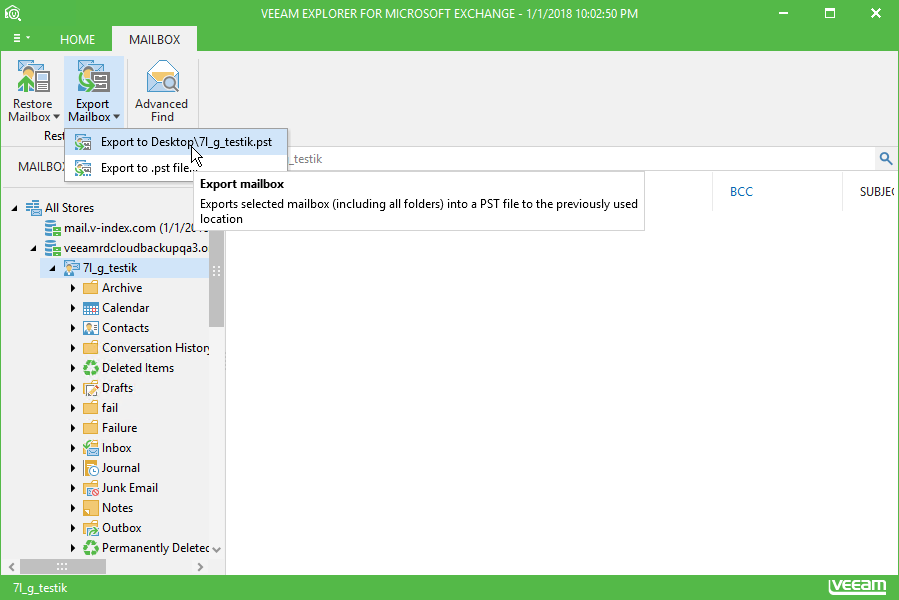The height and width of the screenshot is (600, 899).
Task: Select the fail folder label
Action: (110, 408)
